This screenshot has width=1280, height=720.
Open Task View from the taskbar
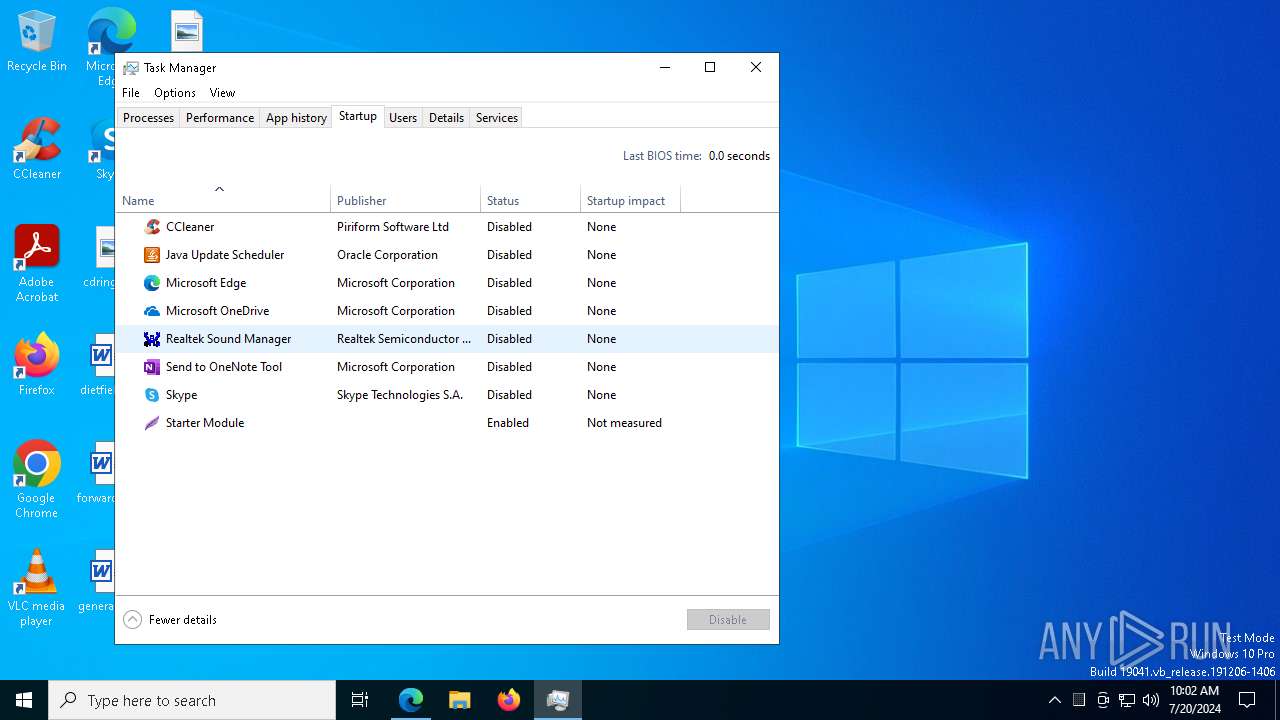(360, 700)
